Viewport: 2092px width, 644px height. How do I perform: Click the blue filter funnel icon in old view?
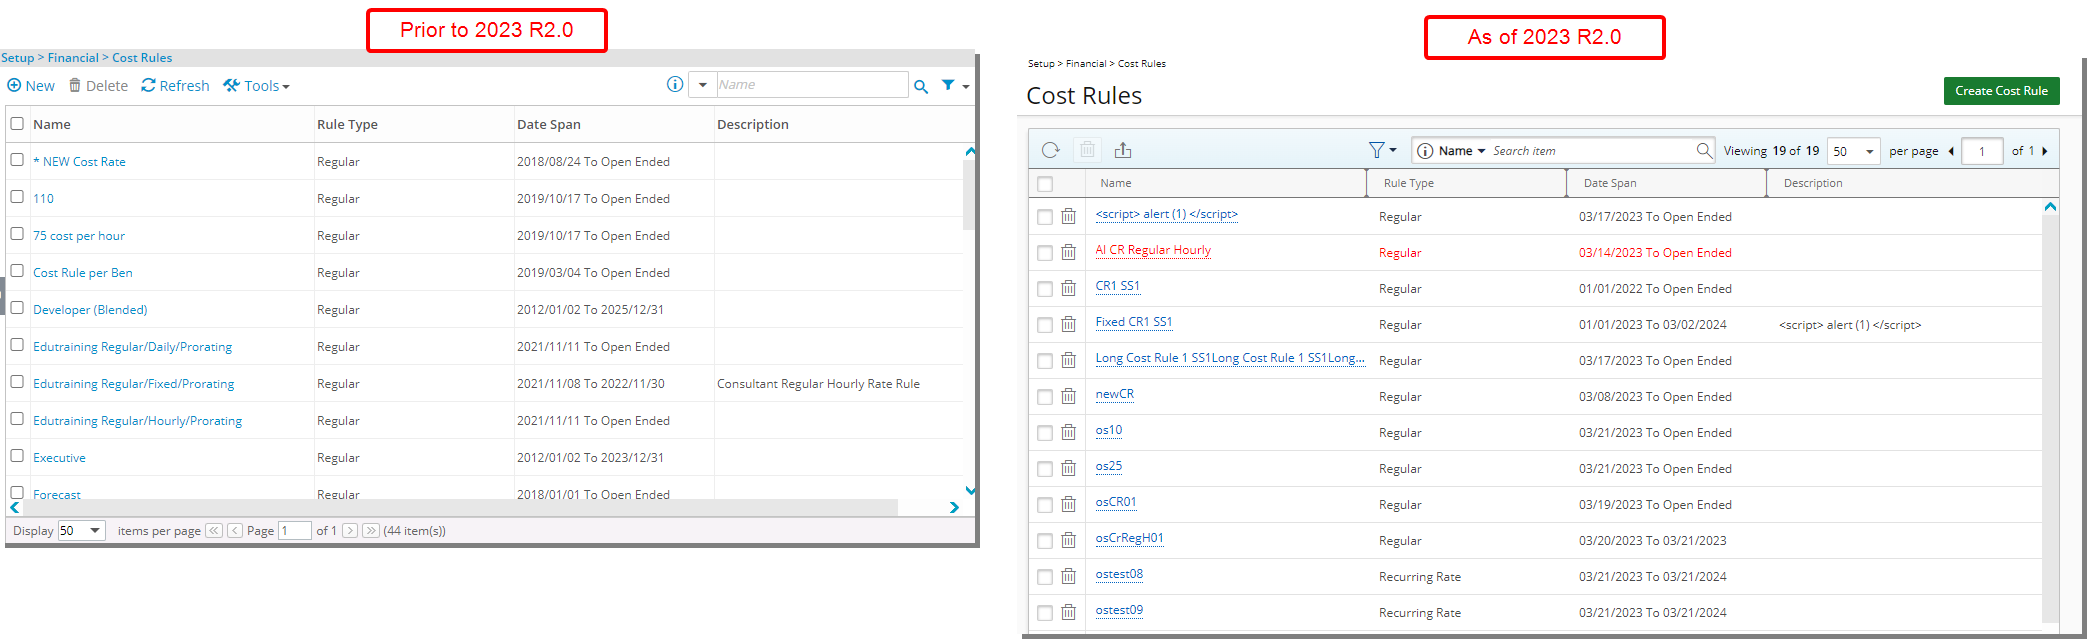[948, 85]
